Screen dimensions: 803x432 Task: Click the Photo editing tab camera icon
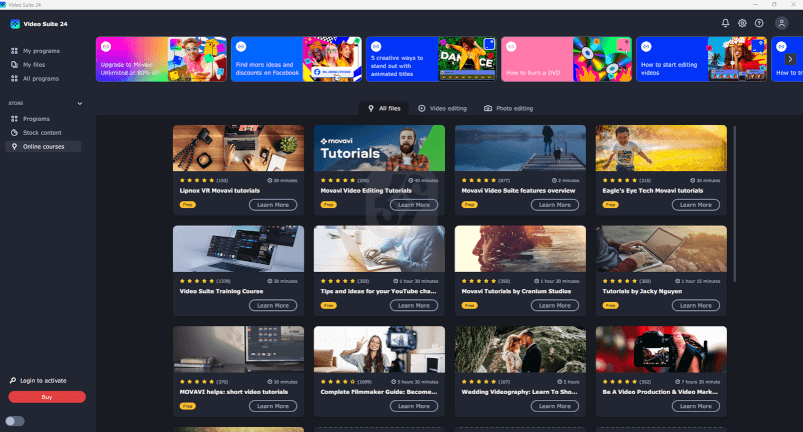488,109
